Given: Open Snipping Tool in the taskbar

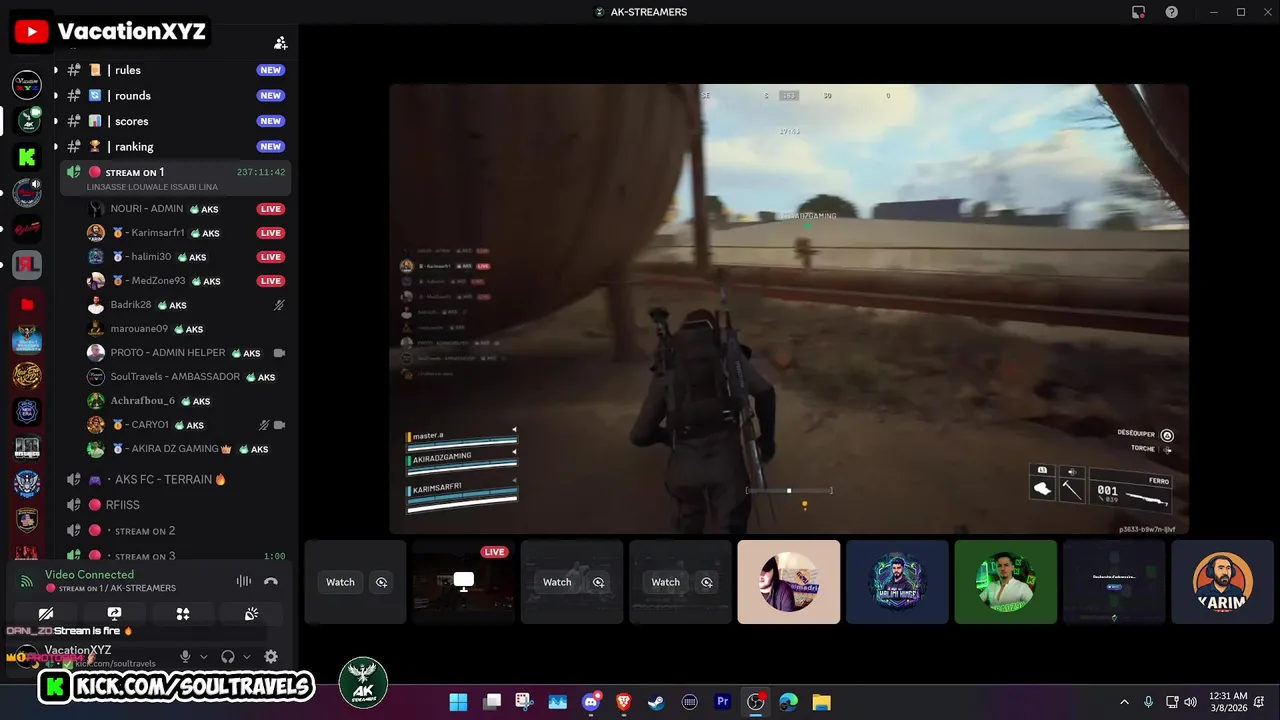Looking at the screenshot, I should coord(524,702).
